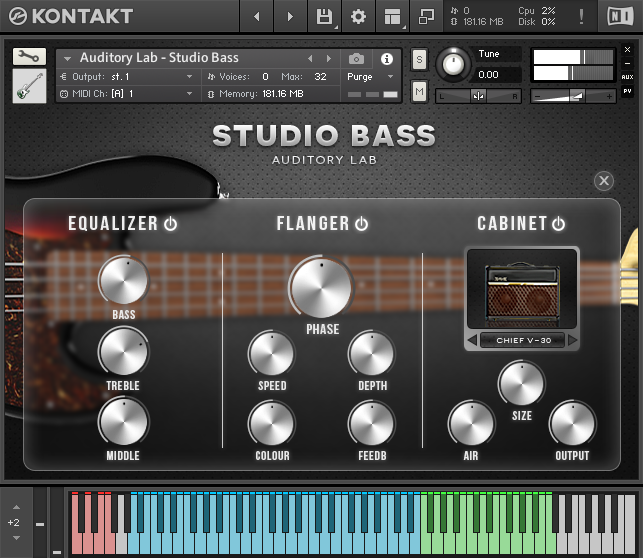Screen dimensions: 643x558
Task: Click the snapshot camera icon
Action: tap(356, 58)
